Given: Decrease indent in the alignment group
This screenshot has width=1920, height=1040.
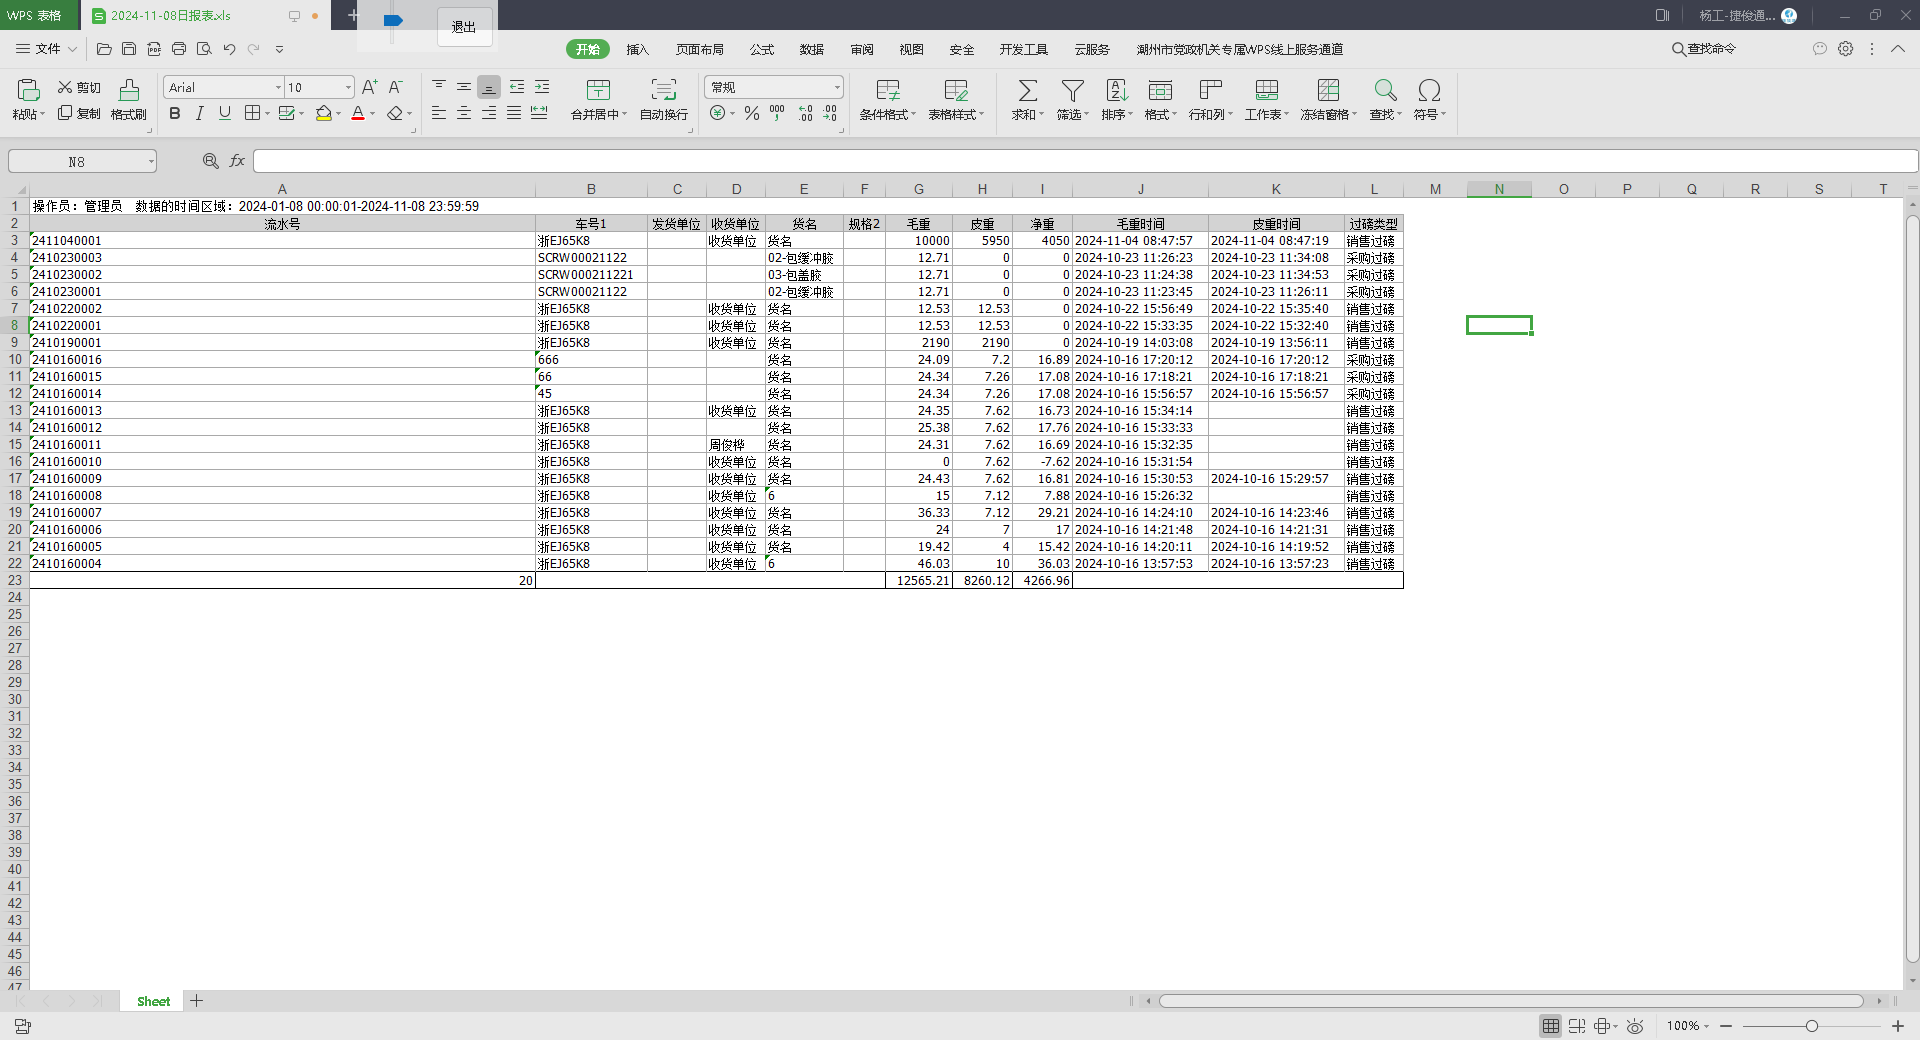Looking at the screenshot, I should (516, 88).
